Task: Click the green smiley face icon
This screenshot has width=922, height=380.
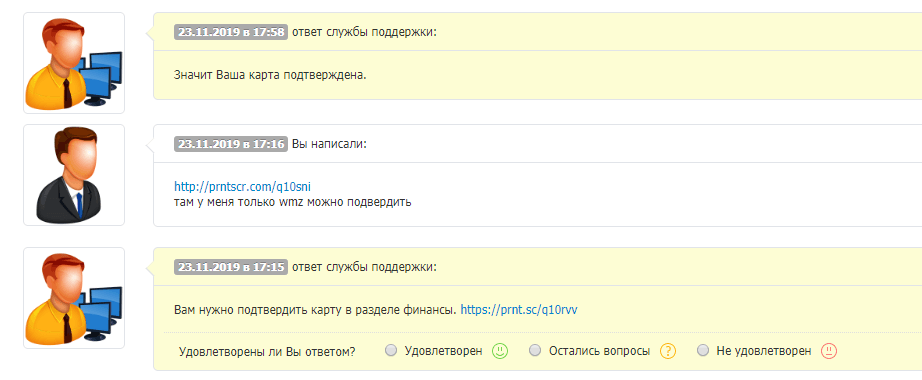Action: (500, 351)
